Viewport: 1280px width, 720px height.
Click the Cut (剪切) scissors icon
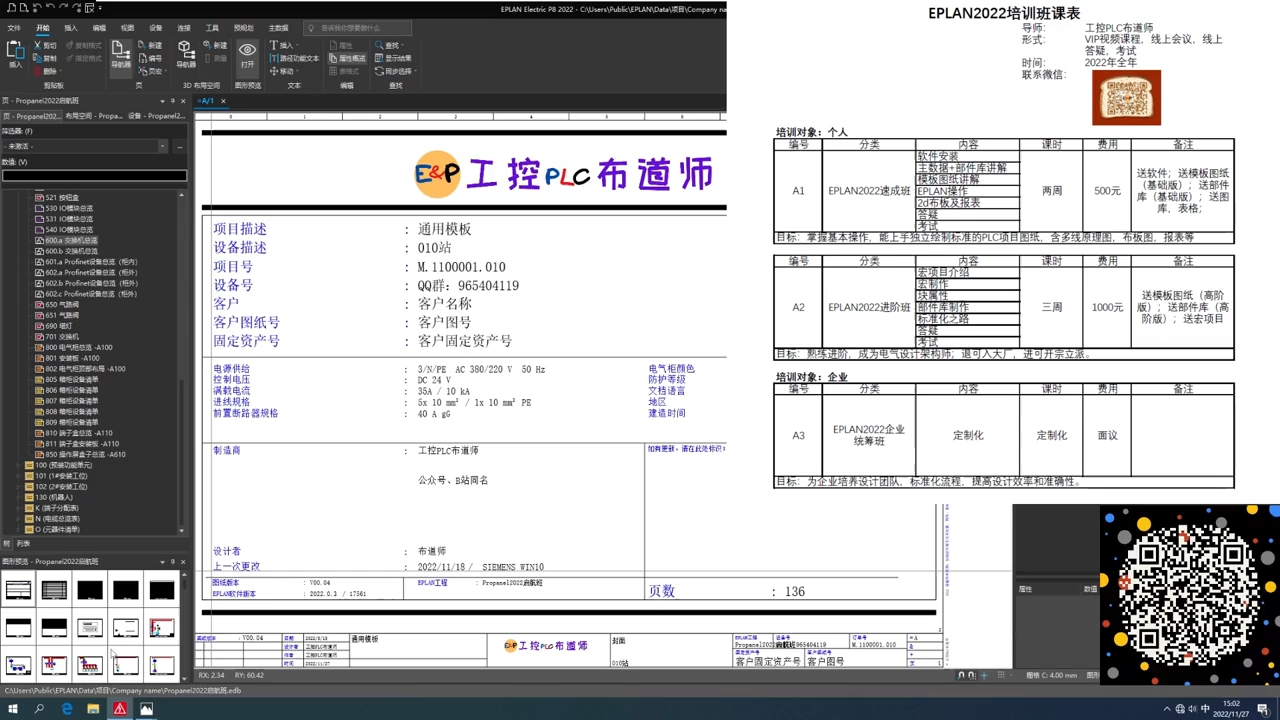pos(37,46)
